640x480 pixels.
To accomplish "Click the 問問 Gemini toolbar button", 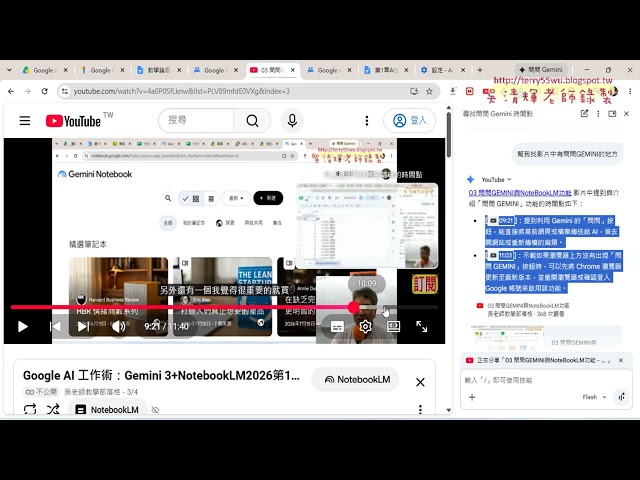I will 541,70.
